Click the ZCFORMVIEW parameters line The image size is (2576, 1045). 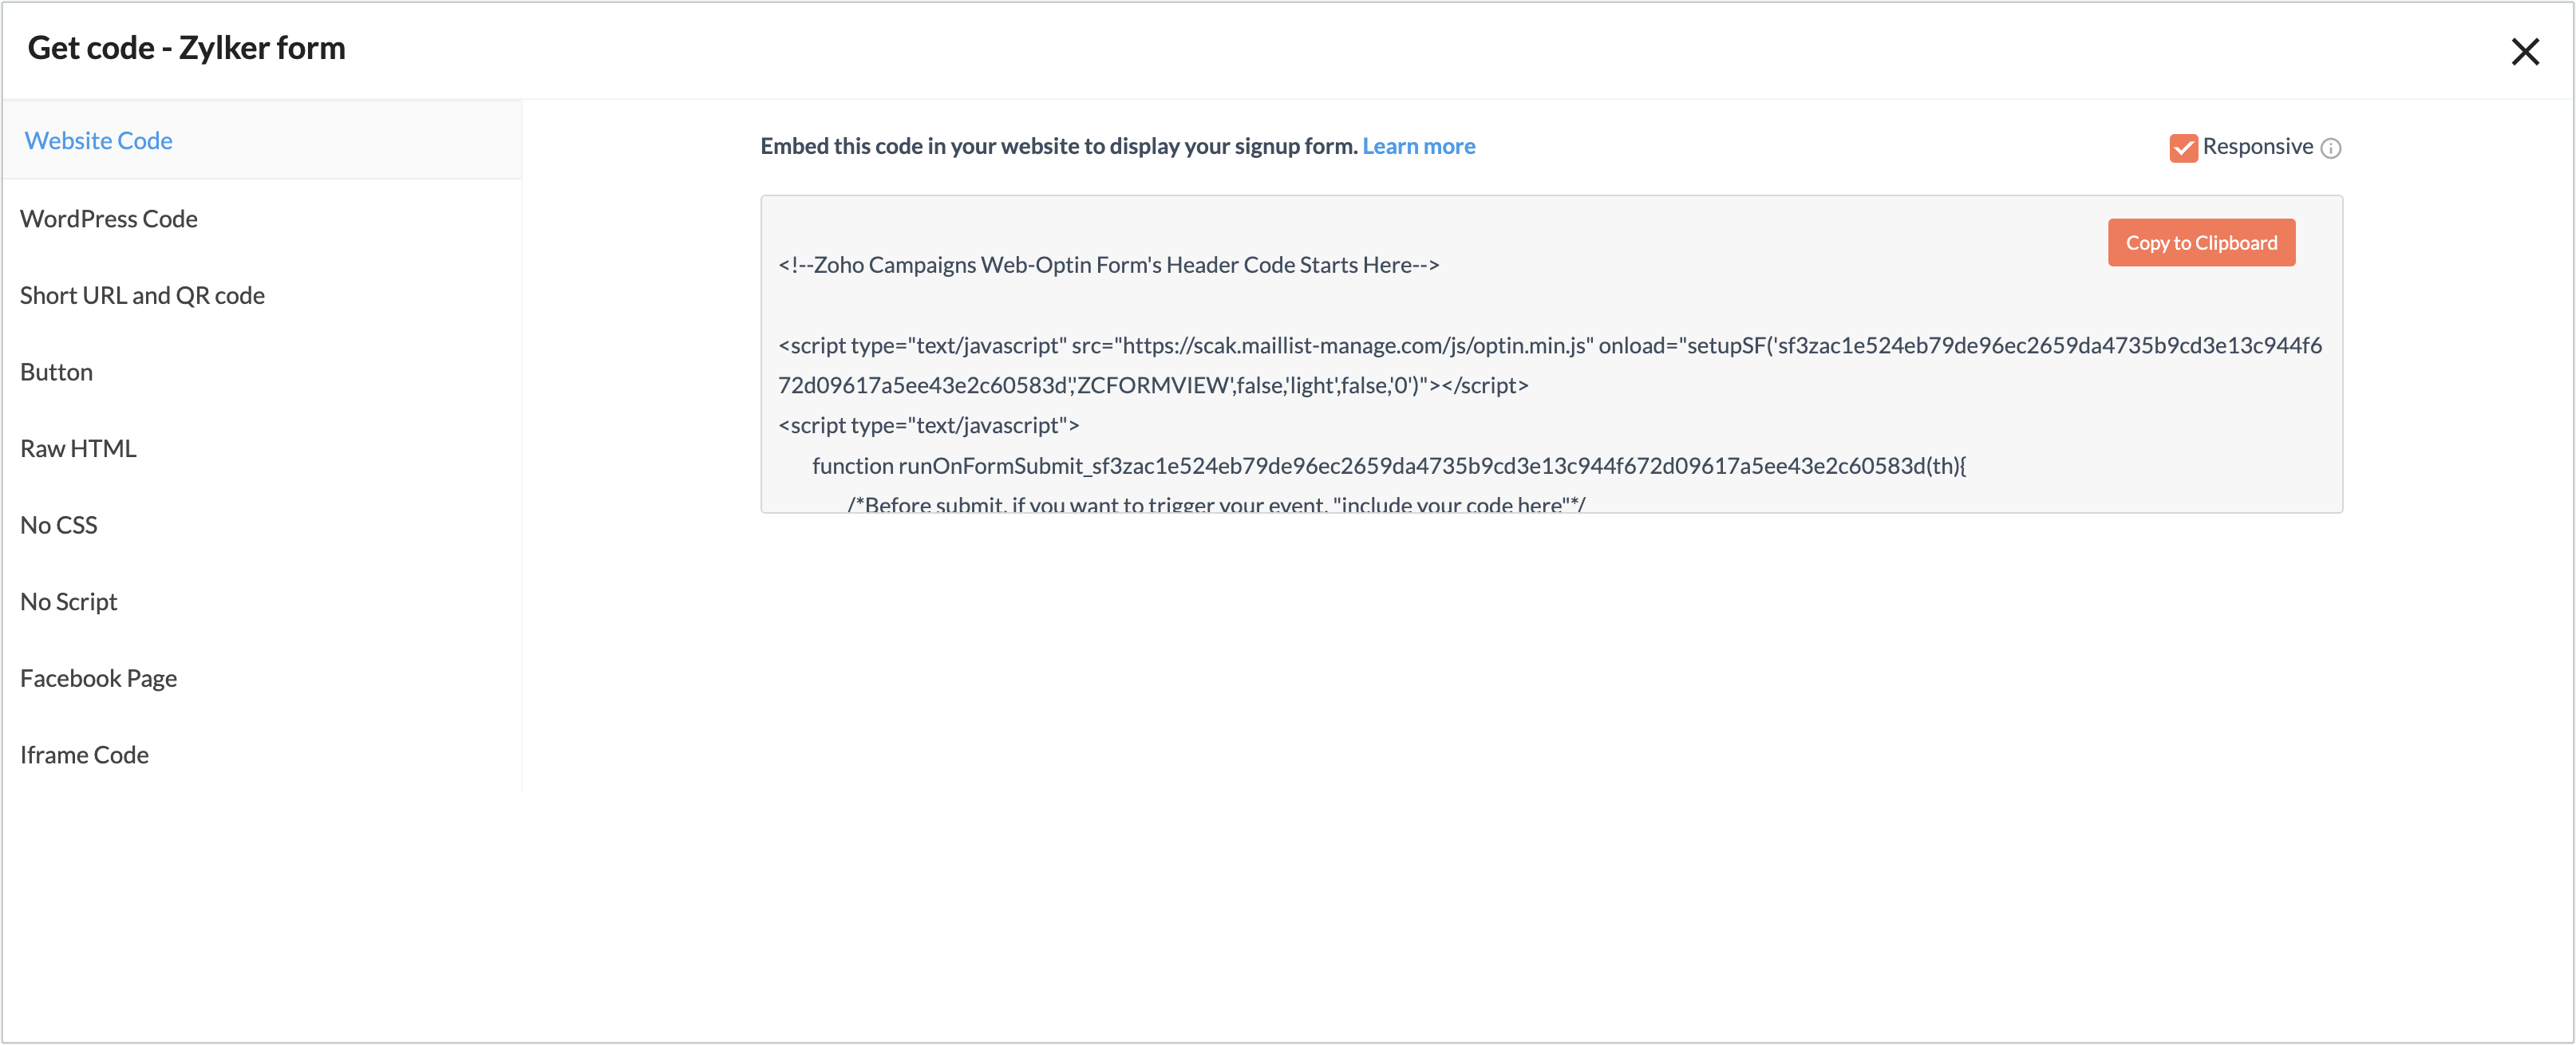coord(1153,385)
